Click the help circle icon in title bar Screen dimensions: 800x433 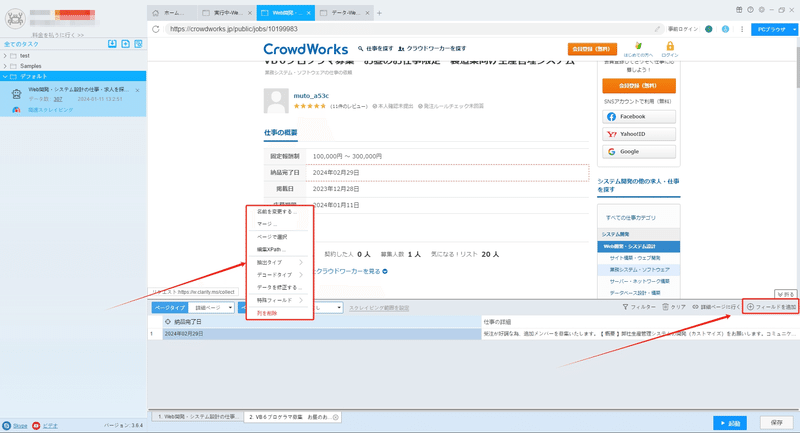click(750, 10)
